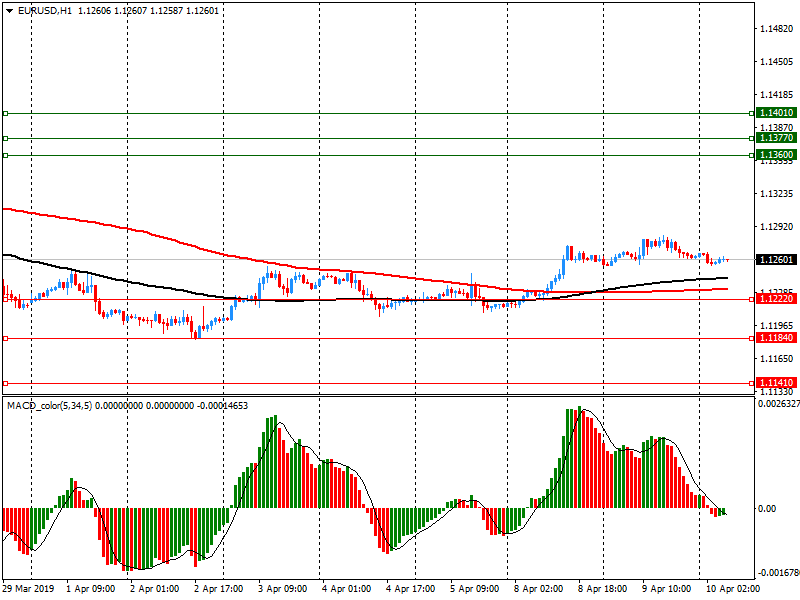This screenshot has height=600, width=800.
Task: Click the 1.12920 price axis value
Action: point(777,227)
